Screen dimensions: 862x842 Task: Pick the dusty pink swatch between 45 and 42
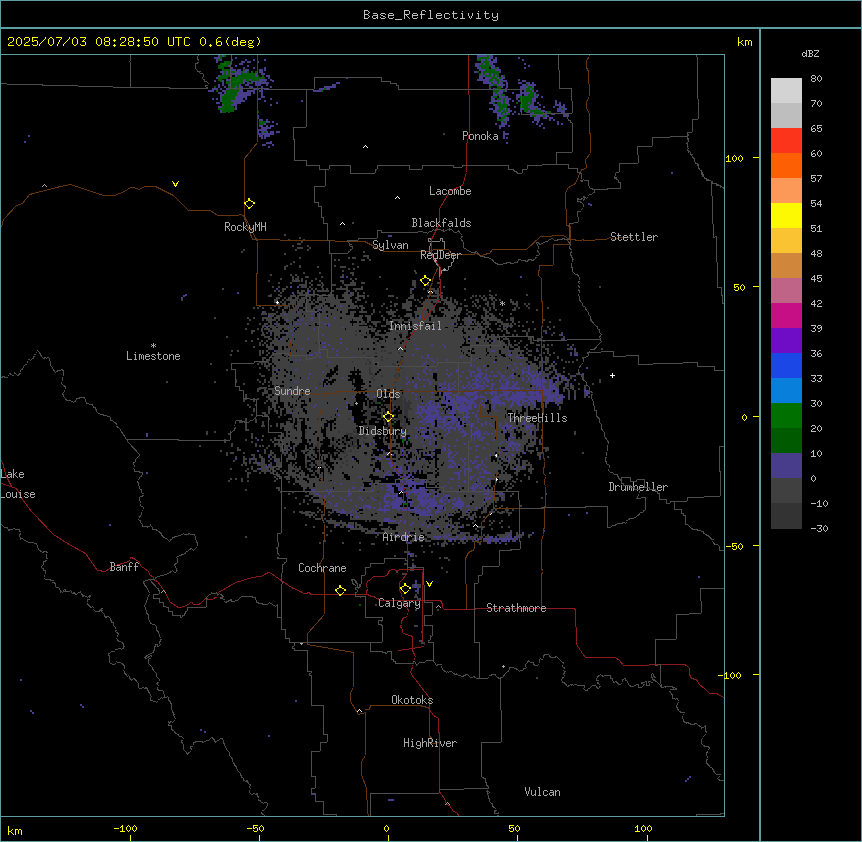[786, 291]
